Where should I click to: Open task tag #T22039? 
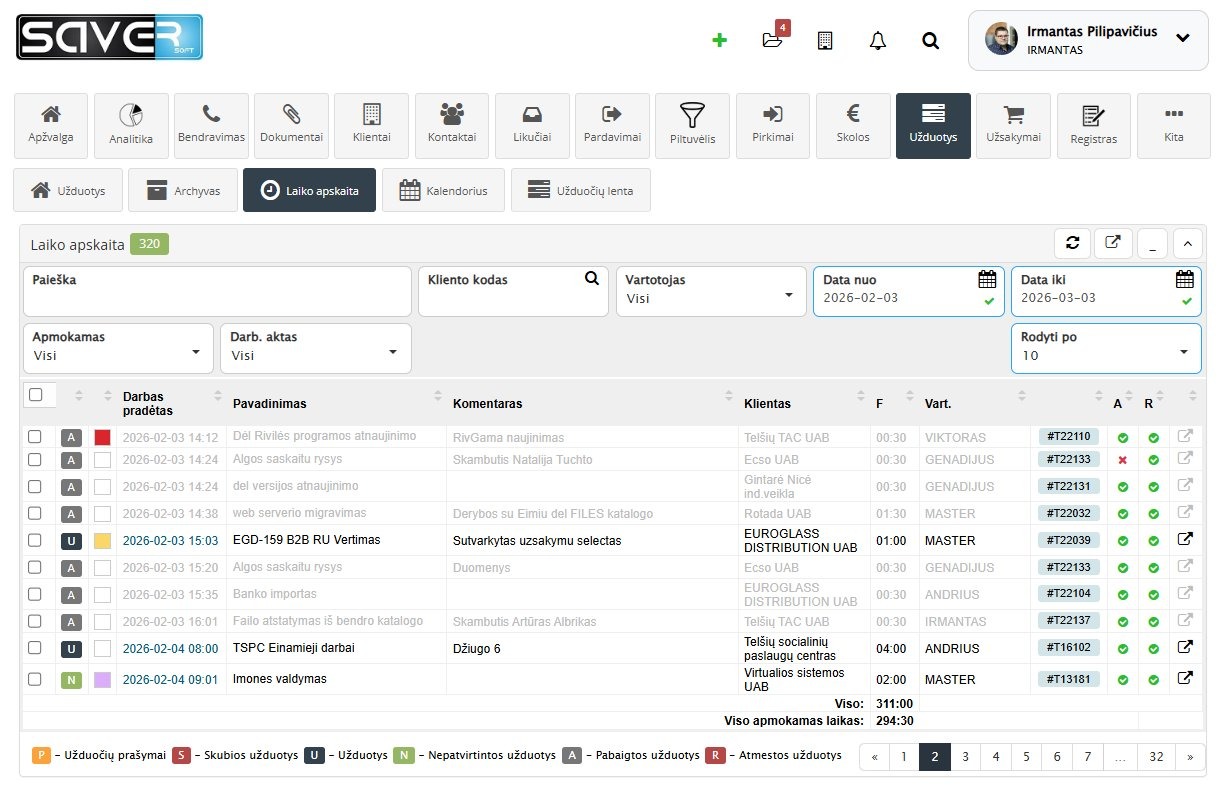(x=1069, y=541)
